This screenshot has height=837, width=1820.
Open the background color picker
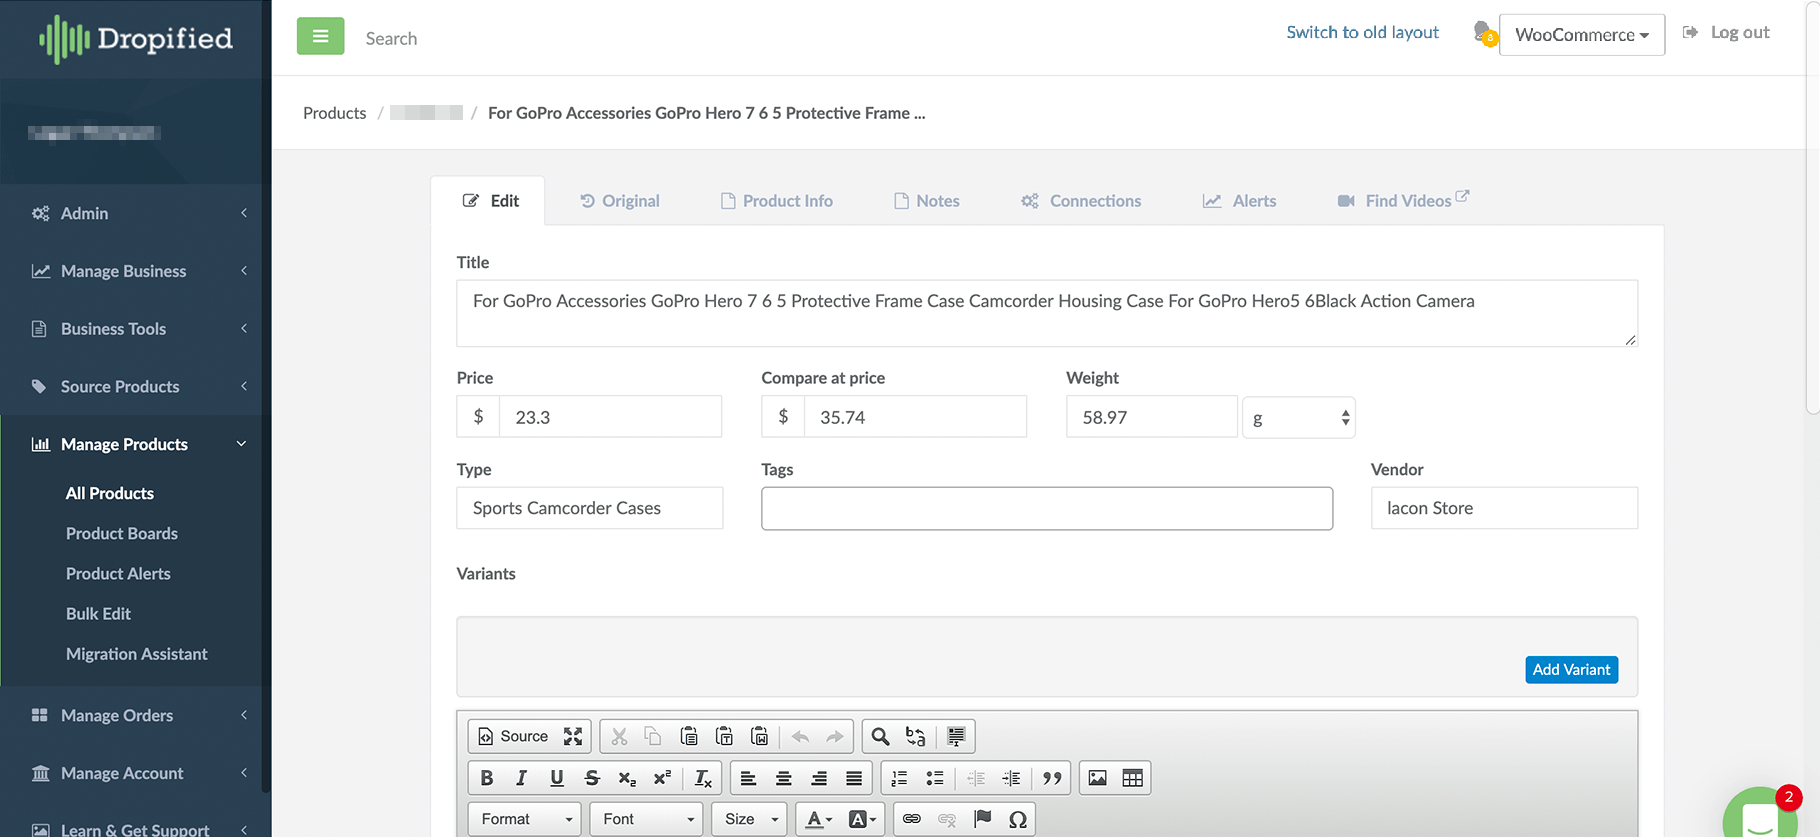click(x=862, y=819)
